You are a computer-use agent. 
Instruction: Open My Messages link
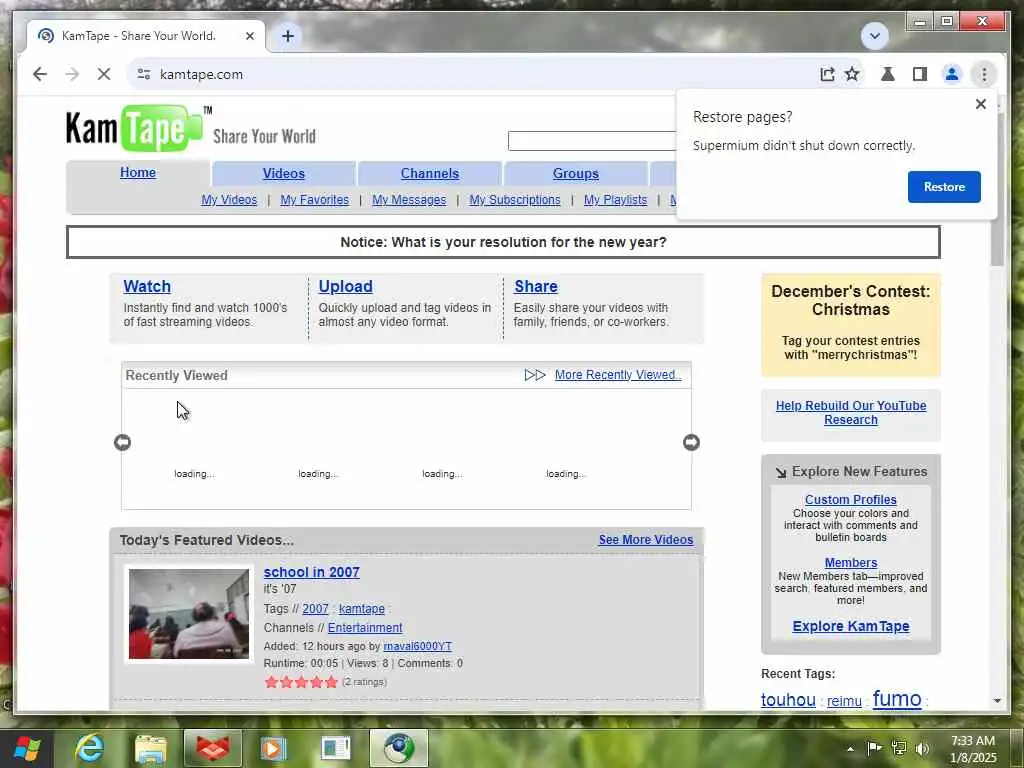point(409,200)
